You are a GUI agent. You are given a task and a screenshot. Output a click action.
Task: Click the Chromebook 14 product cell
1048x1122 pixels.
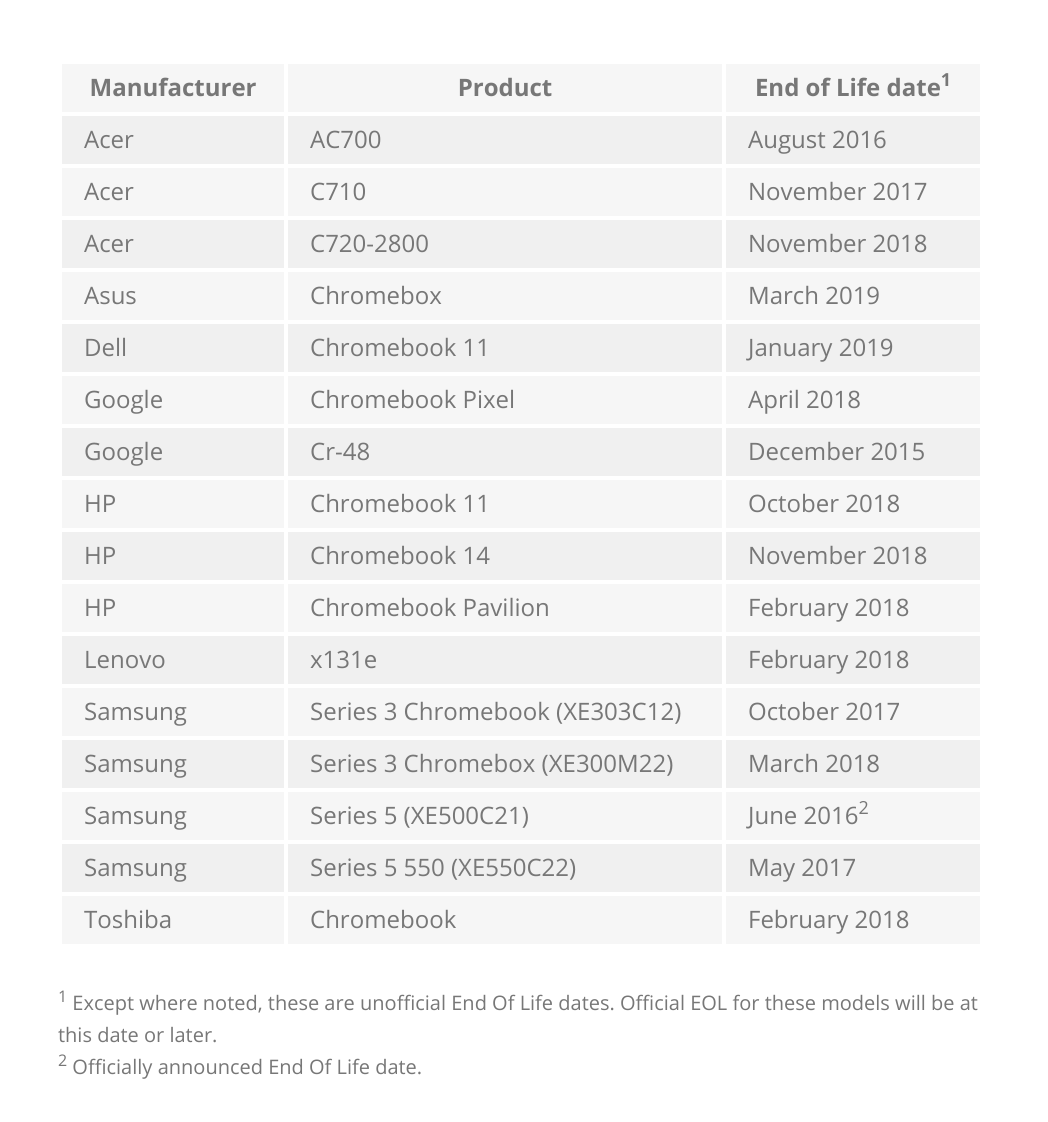point(504,556)
